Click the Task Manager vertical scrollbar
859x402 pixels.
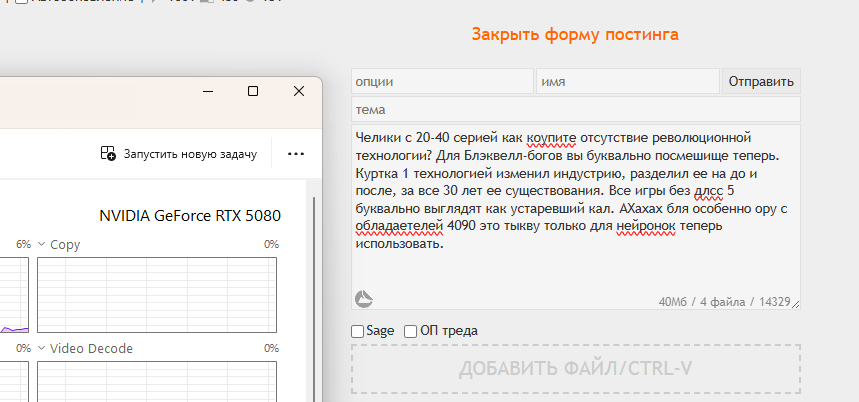coord(314,298)
